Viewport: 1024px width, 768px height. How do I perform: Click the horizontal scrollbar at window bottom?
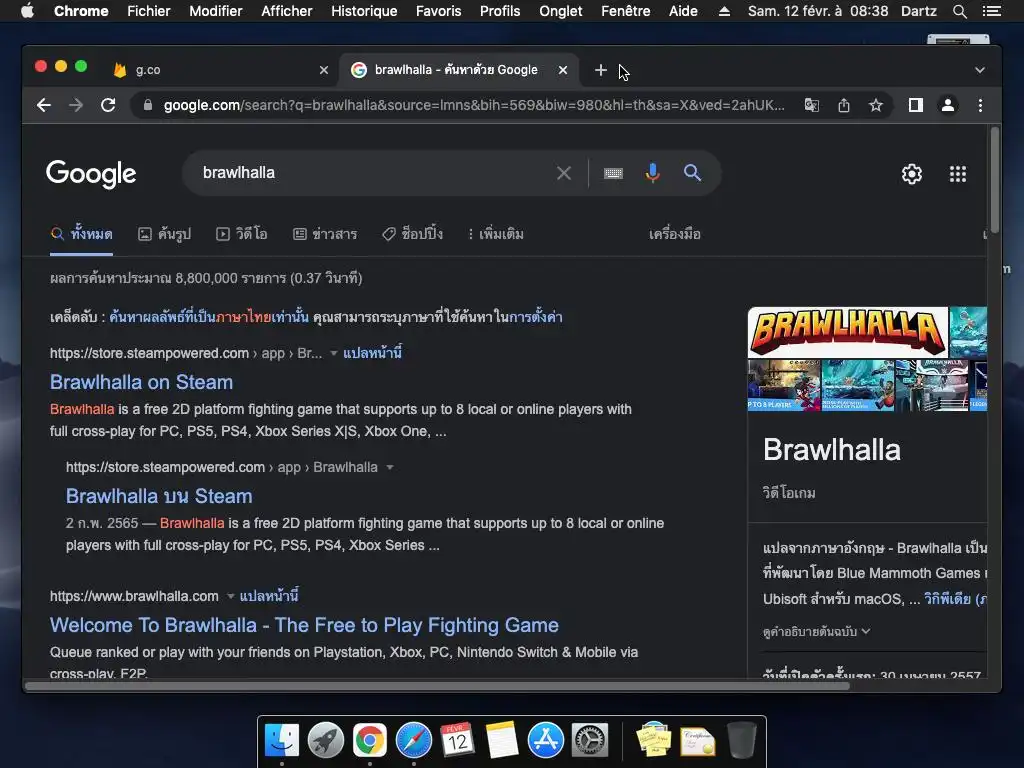pyautogui.click(x=438, y=686)
